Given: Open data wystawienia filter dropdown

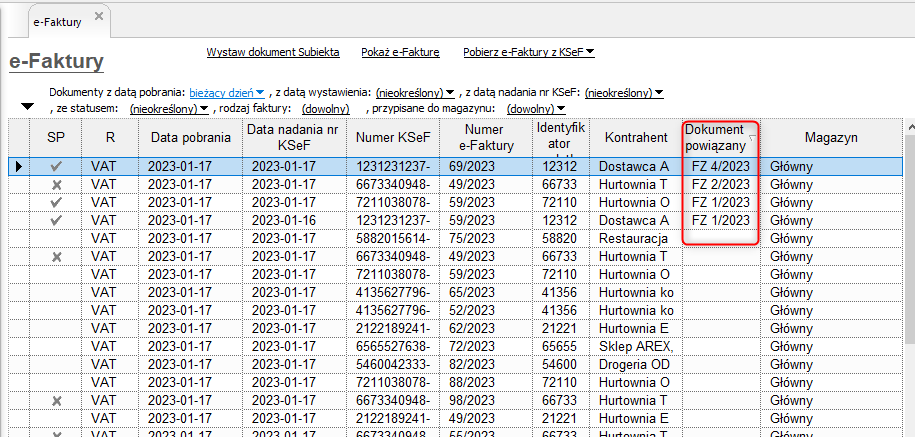Looking at the screenshot, I should tap(415, 93).
